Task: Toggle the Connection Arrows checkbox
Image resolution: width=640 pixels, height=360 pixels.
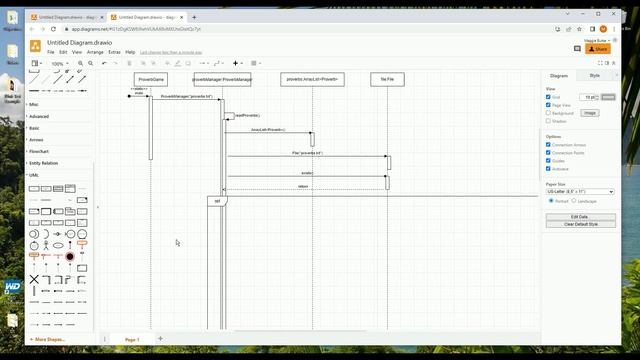Action: tap(548, 144)
